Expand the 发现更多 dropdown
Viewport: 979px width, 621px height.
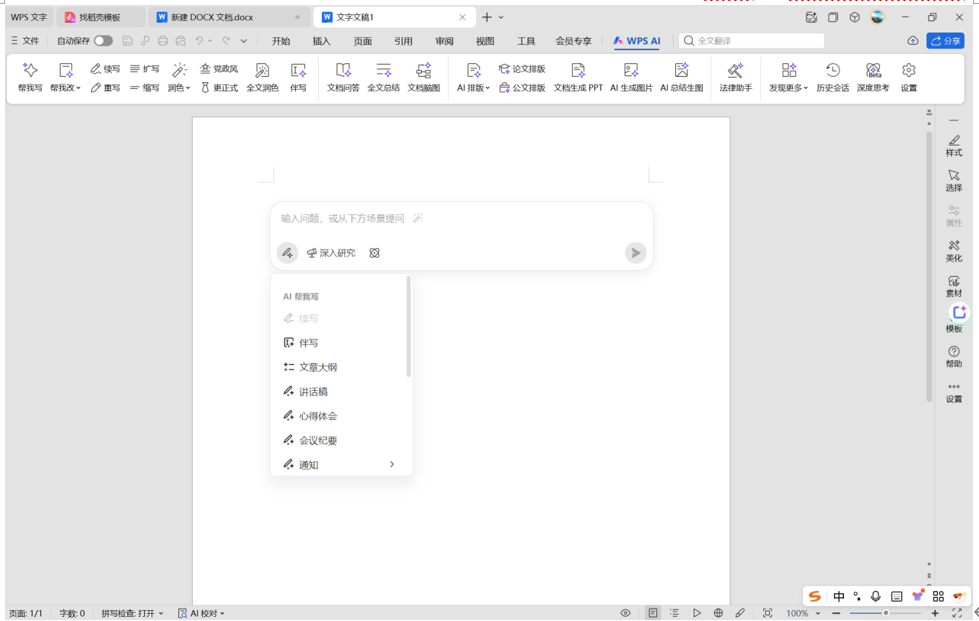pyautogui.click(x=789, y=77)
